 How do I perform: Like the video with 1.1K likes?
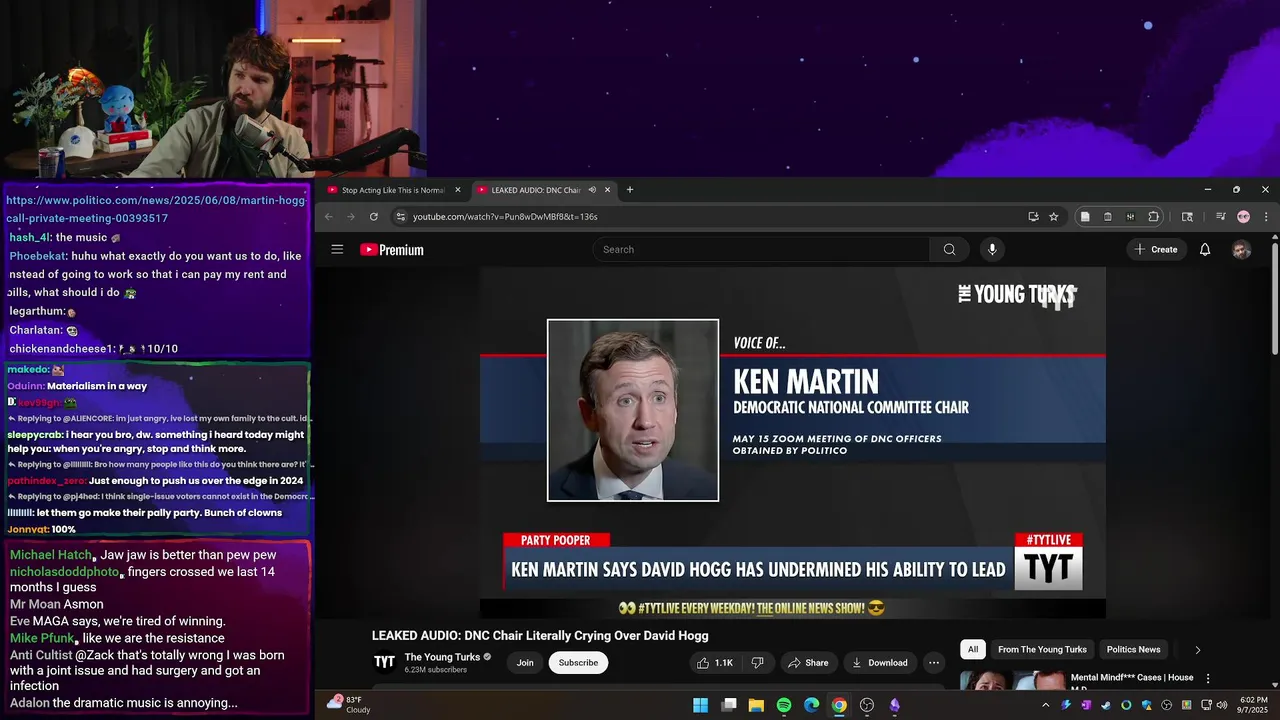pyautogui.click(x=716, y=662)
